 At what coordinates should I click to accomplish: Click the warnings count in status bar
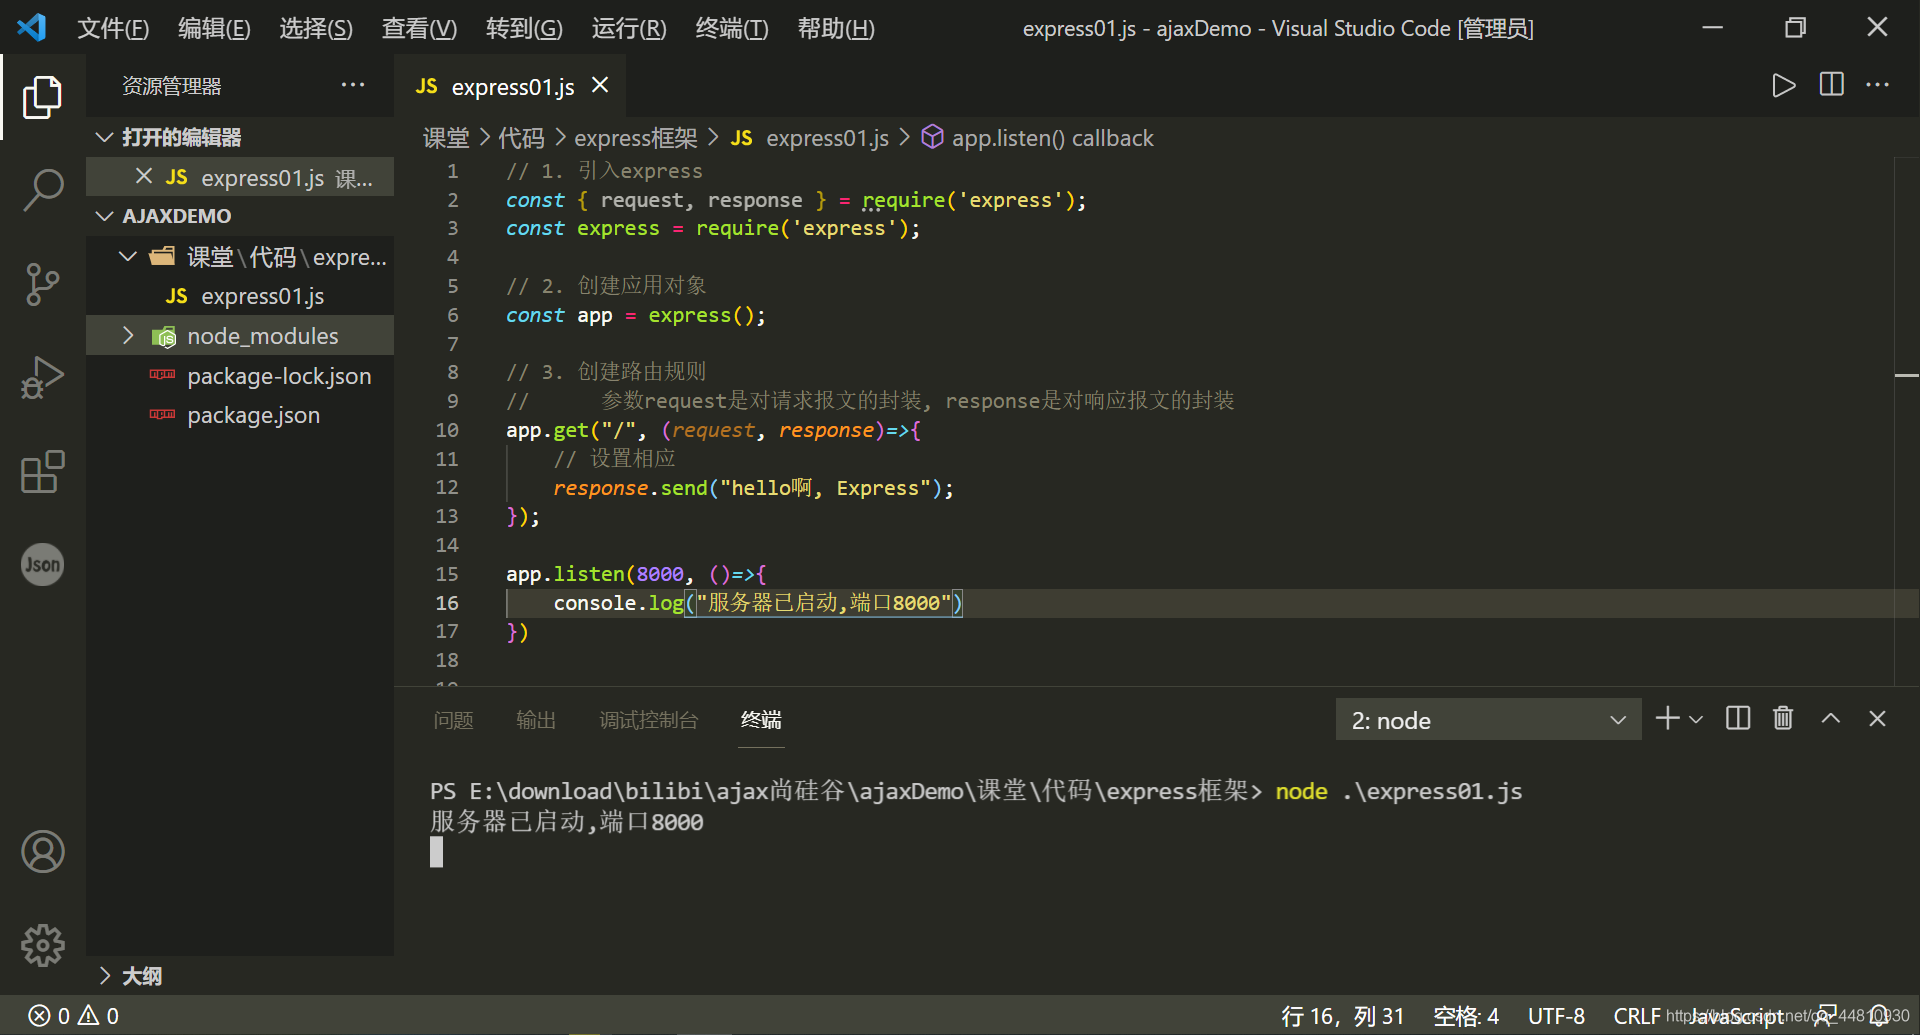[x=98, y=1016]
